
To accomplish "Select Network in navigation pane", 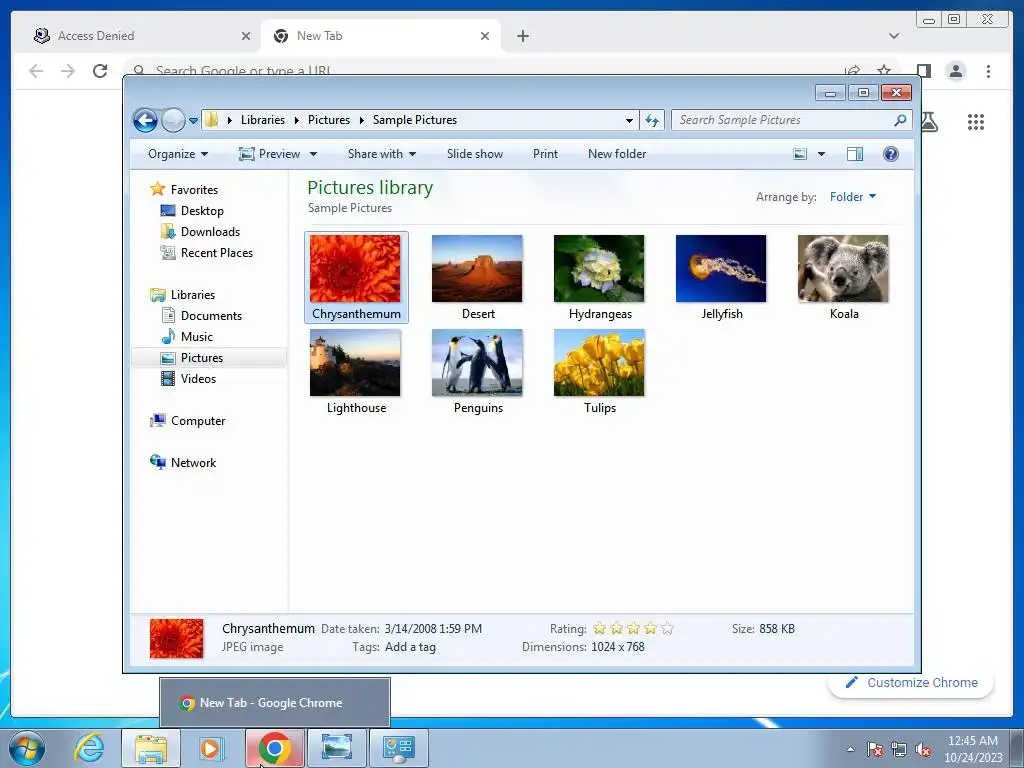I will [x=193, y=462].
